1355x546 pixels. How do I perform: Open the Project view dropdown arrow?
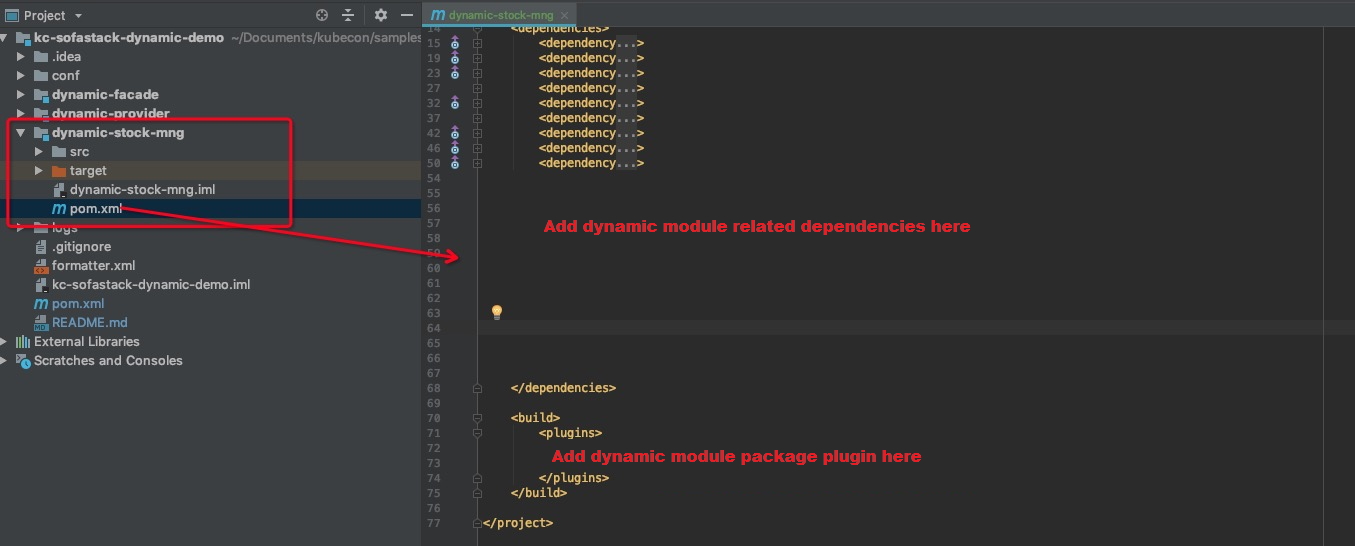(79, 16)
